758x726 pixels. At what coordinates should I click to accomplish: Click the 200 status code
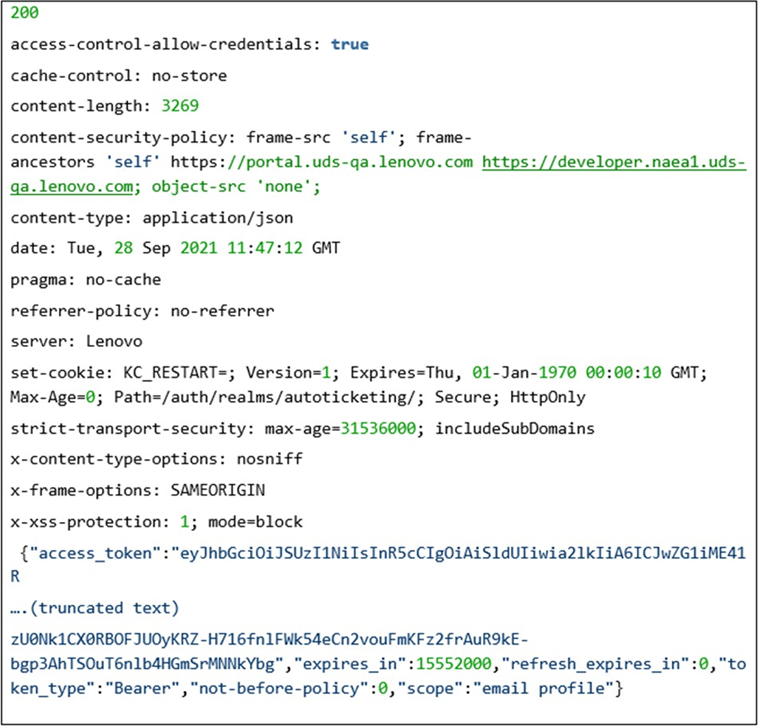point(25,13)
